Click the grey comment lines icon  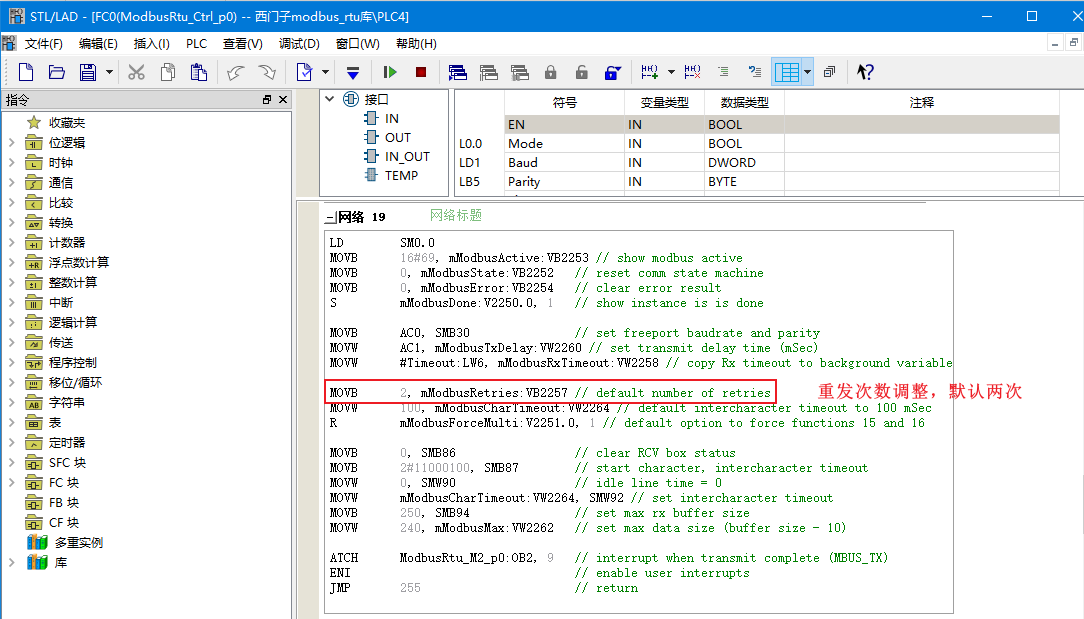click(723, 72)
